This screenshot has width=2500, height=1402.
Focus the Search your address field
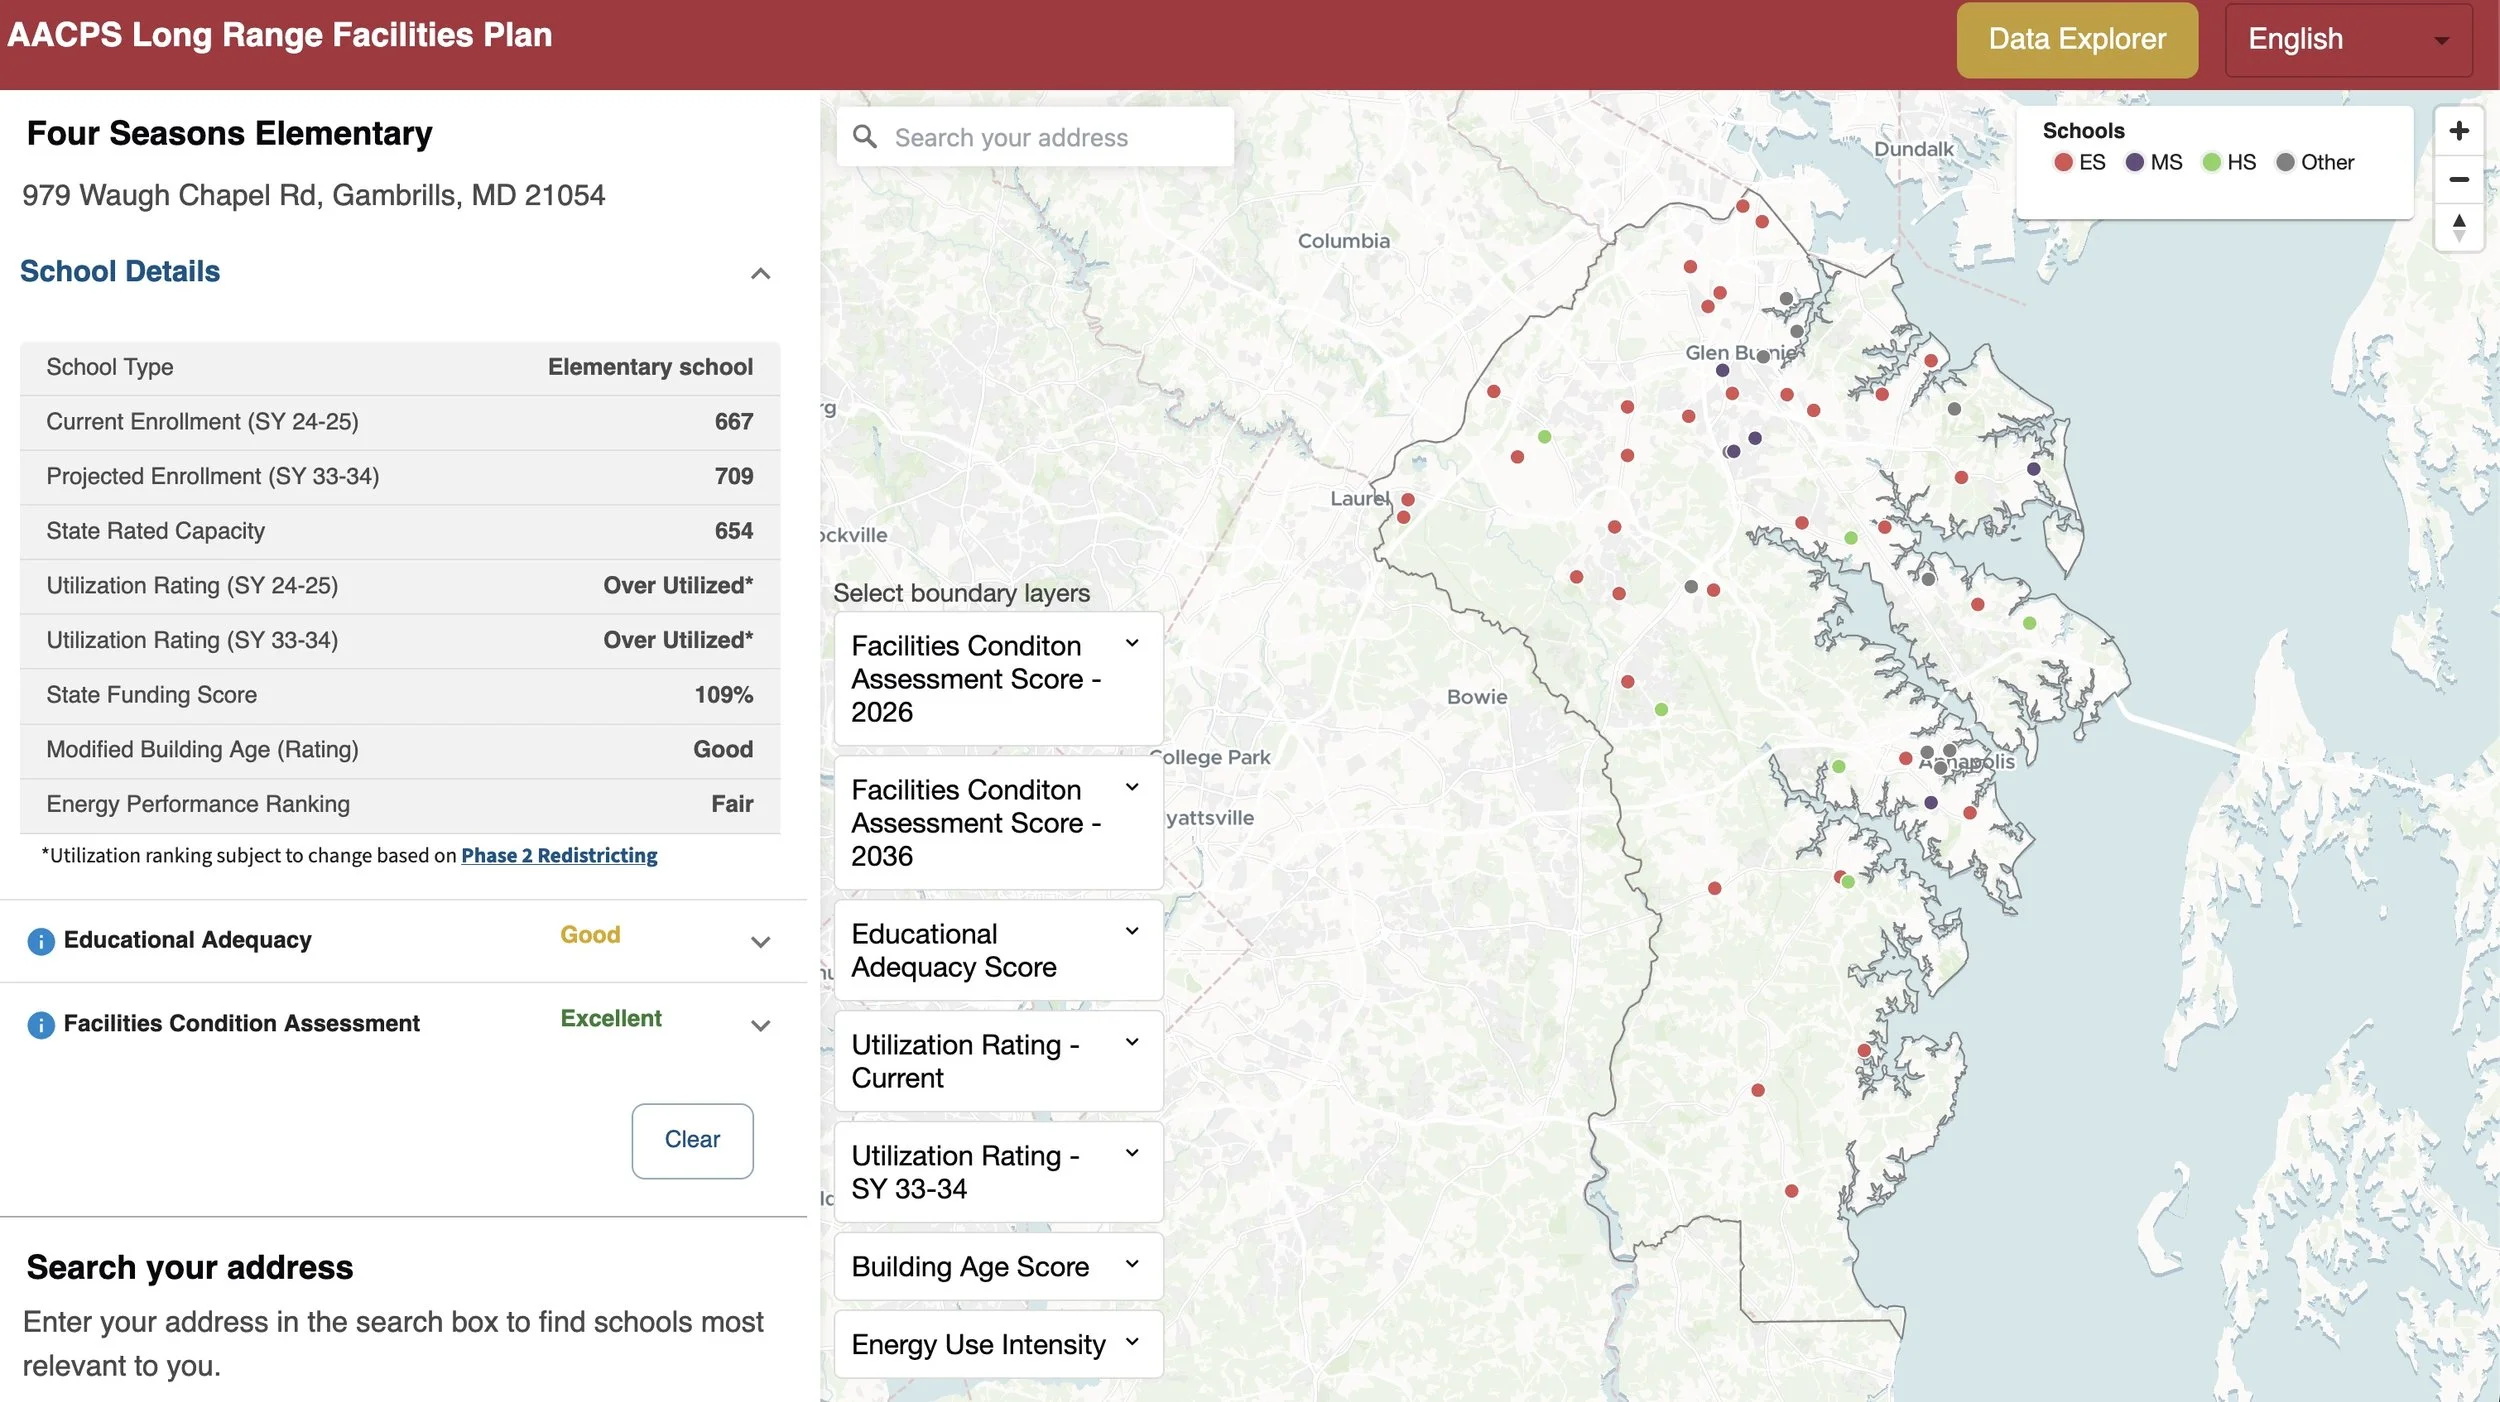(1035, 137)
